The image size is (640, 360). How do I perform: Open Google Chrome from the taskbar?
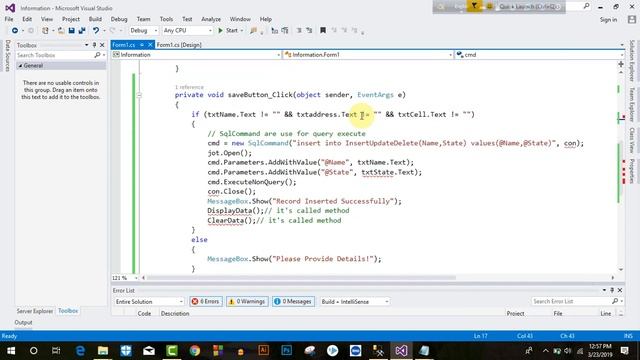coord(195,351)
